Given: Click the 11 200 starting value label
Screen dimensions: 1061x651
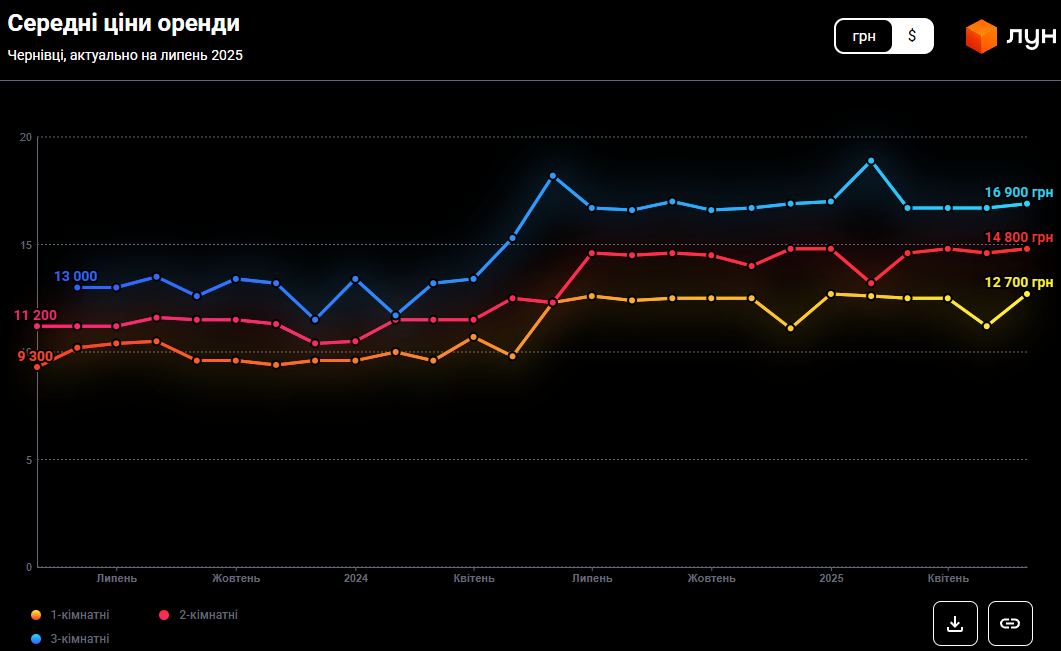Looking at the screenshot, I should [35, 315].
